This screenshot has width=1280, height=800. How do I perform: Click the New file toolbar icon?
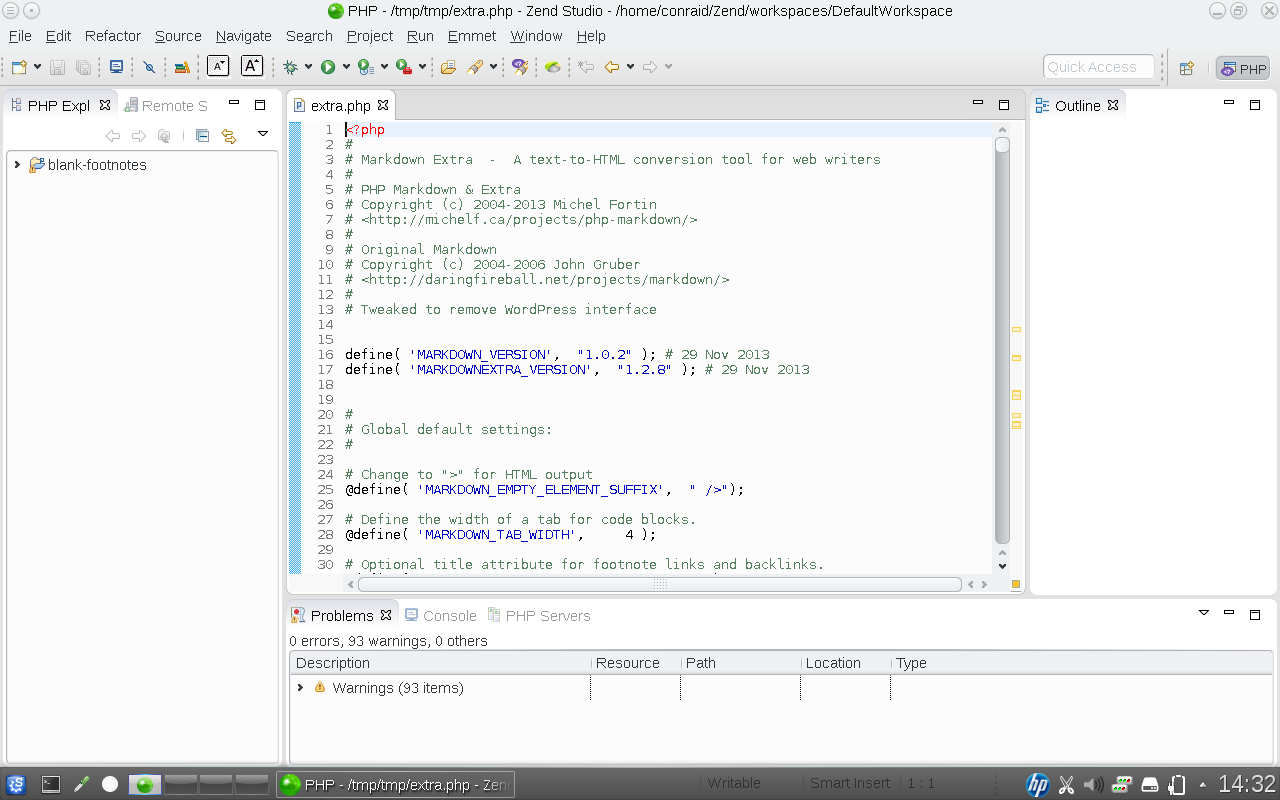[x=19, y=67]
